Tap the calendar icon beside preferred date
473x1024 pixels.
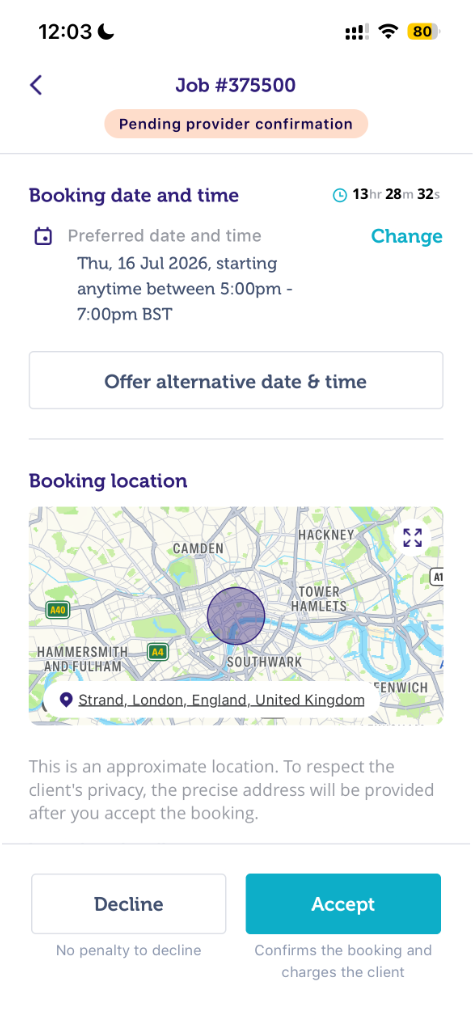(43, 236)
